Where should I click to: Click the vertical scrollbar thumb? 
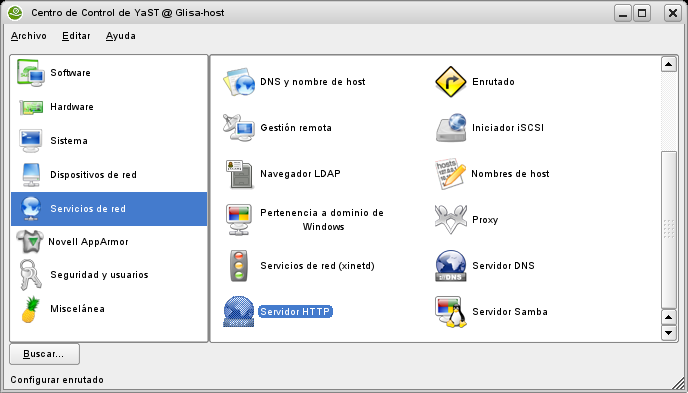[668, 229]
